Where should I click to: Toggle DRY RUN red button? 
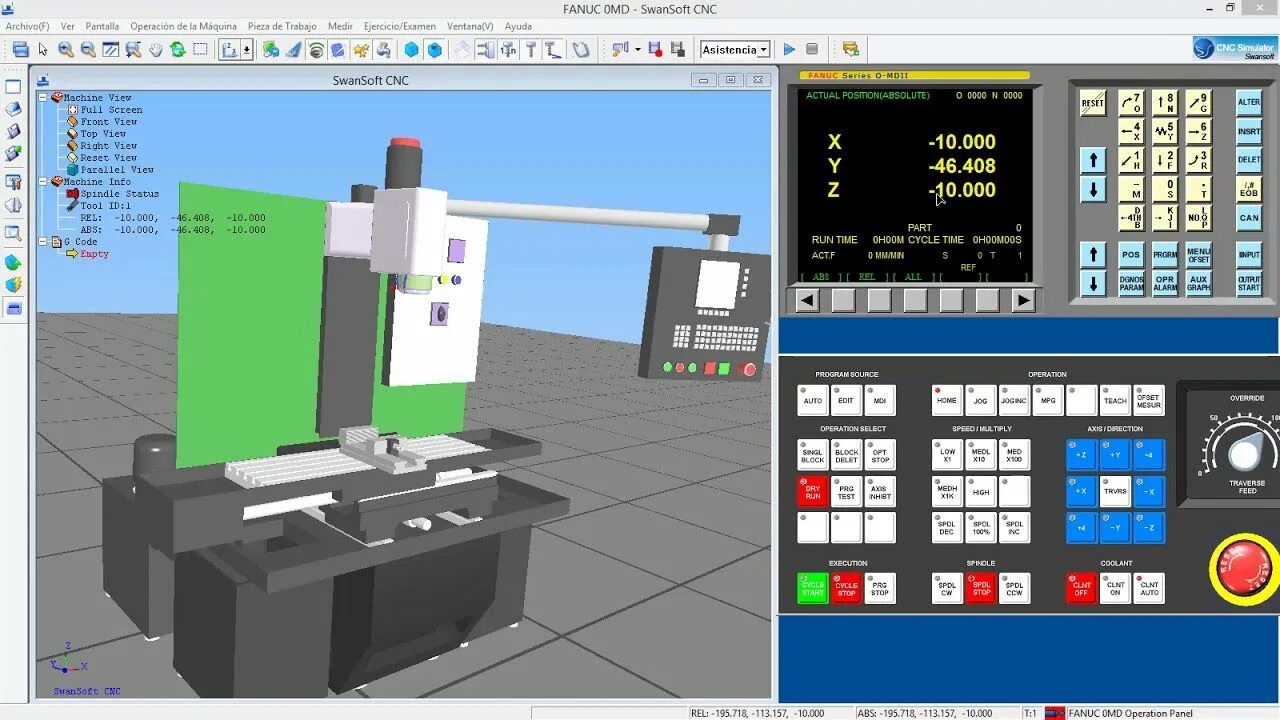coord(812,491)
